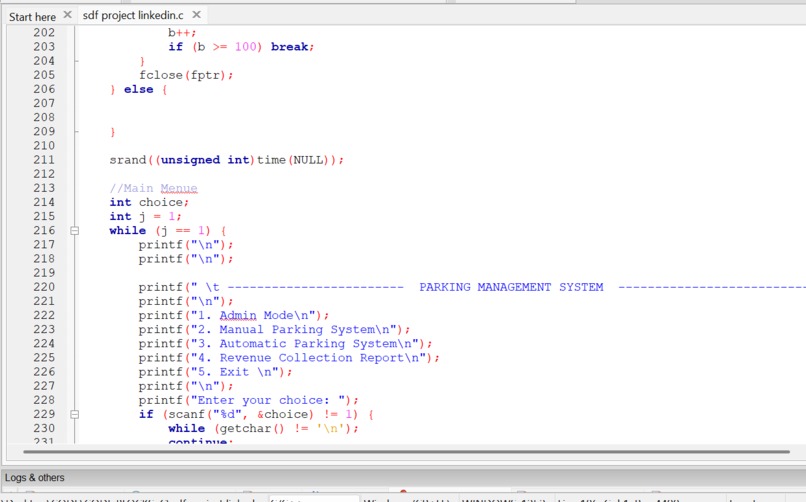Screen dimensions: 806x502
Task: Click the '2. Manual Parking System' printf line
Action: pyautogui.click(x=274, y=329)
